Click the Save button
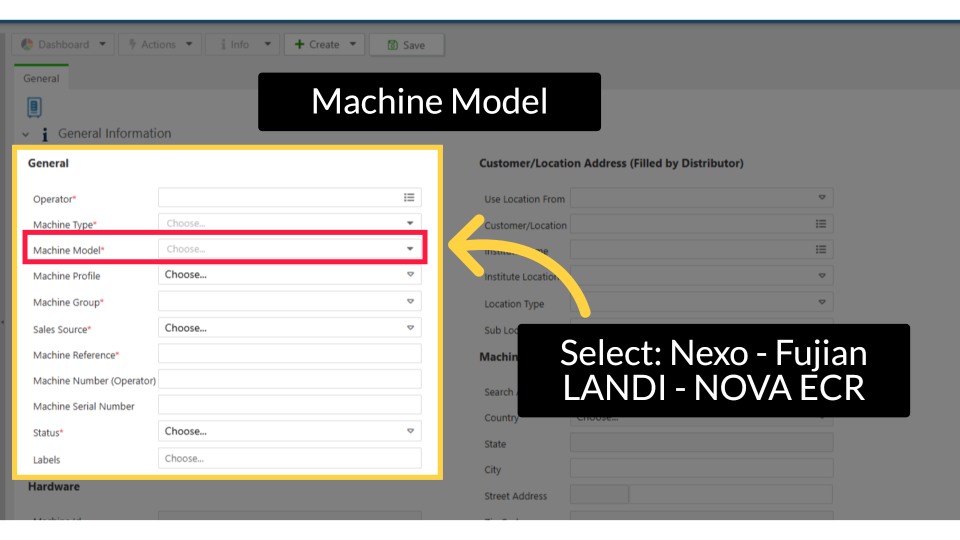The height and width of the screenshot is (540, 960). tap(407, 45)
